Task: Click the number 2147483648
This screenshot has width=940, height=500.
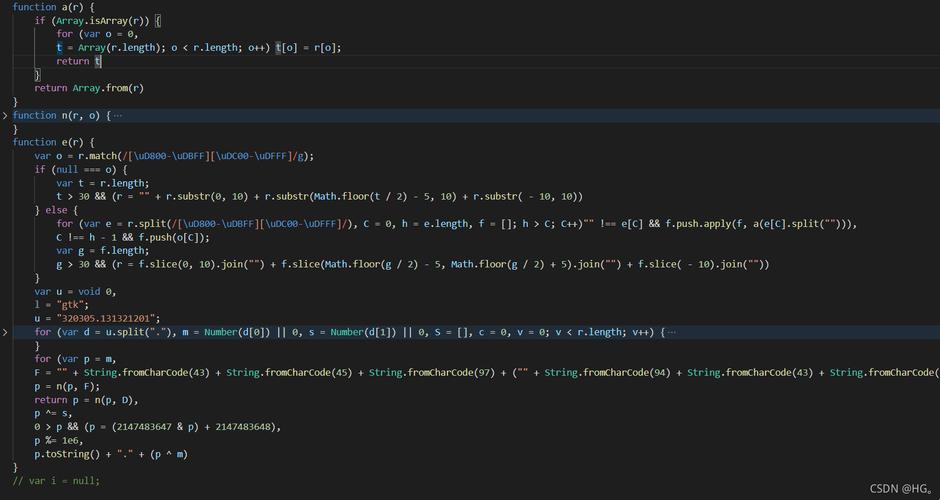Action: 243,427
